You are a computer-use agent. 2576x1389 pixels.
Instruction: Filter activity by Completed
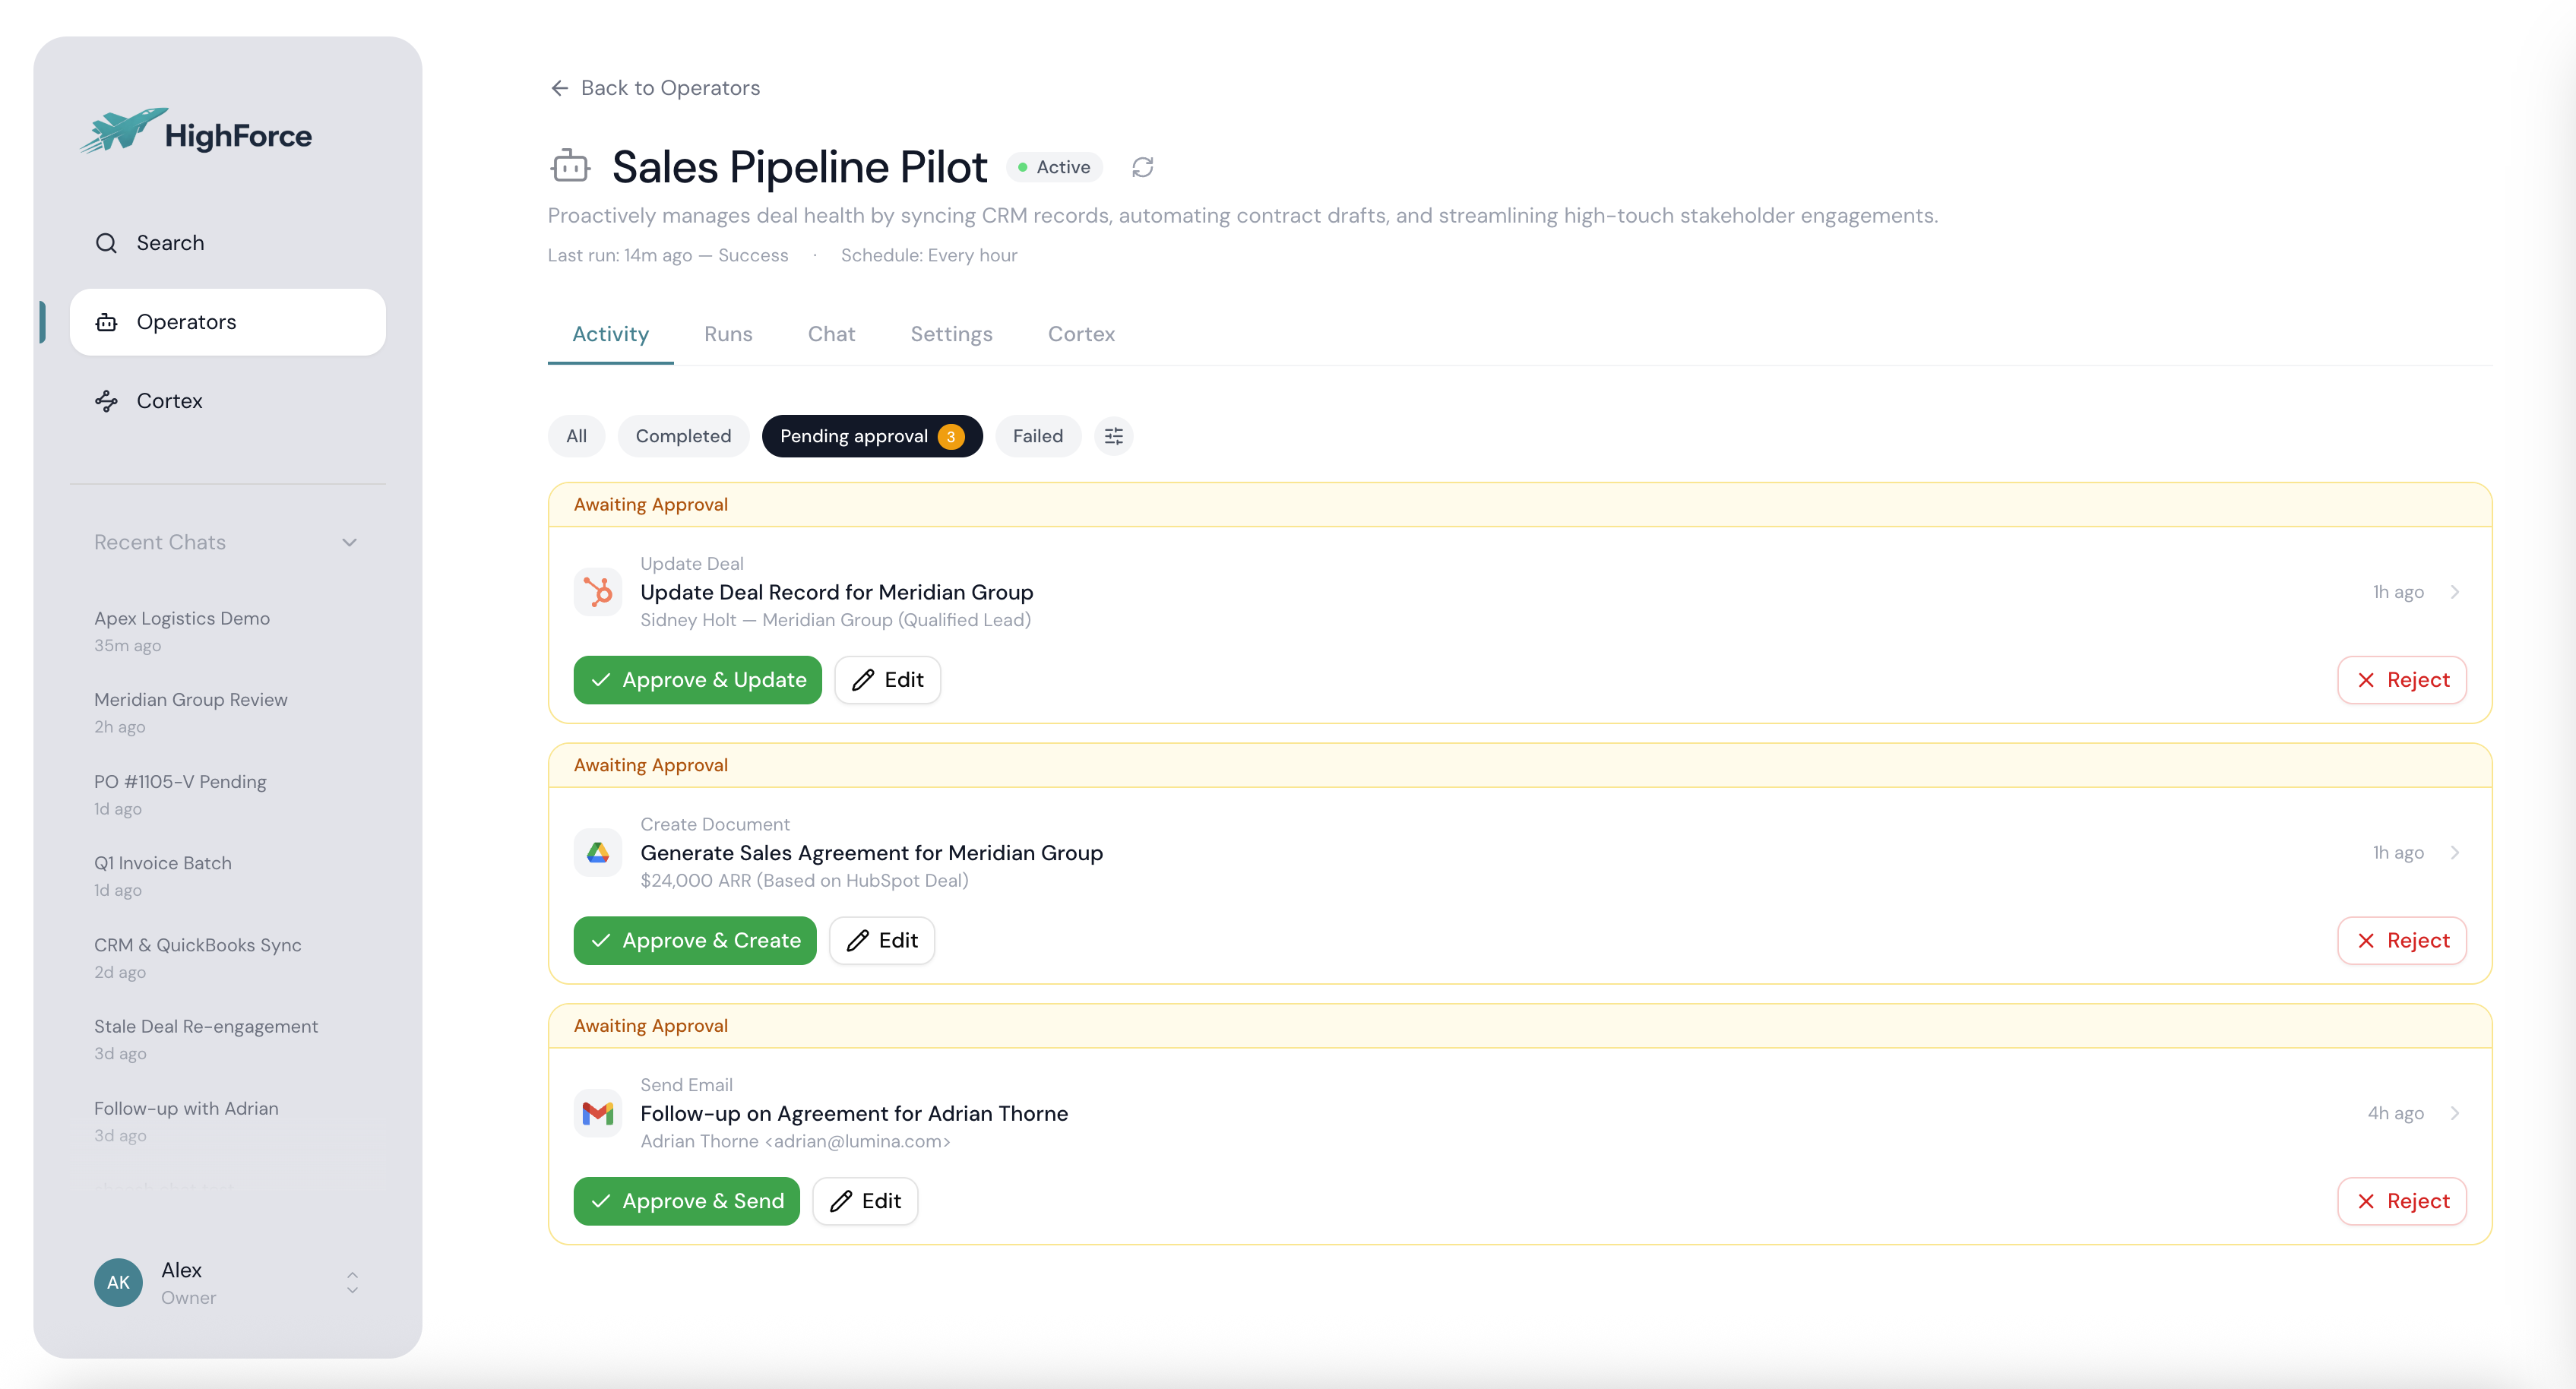(x=683, y=436)
